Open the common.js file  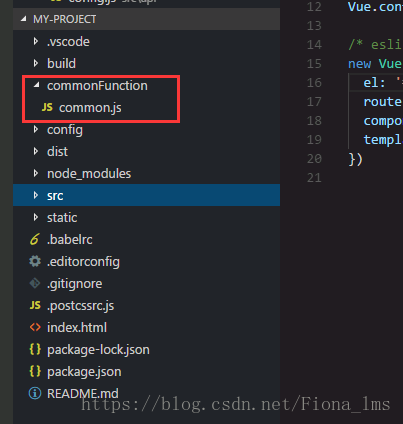click(90, 108)
